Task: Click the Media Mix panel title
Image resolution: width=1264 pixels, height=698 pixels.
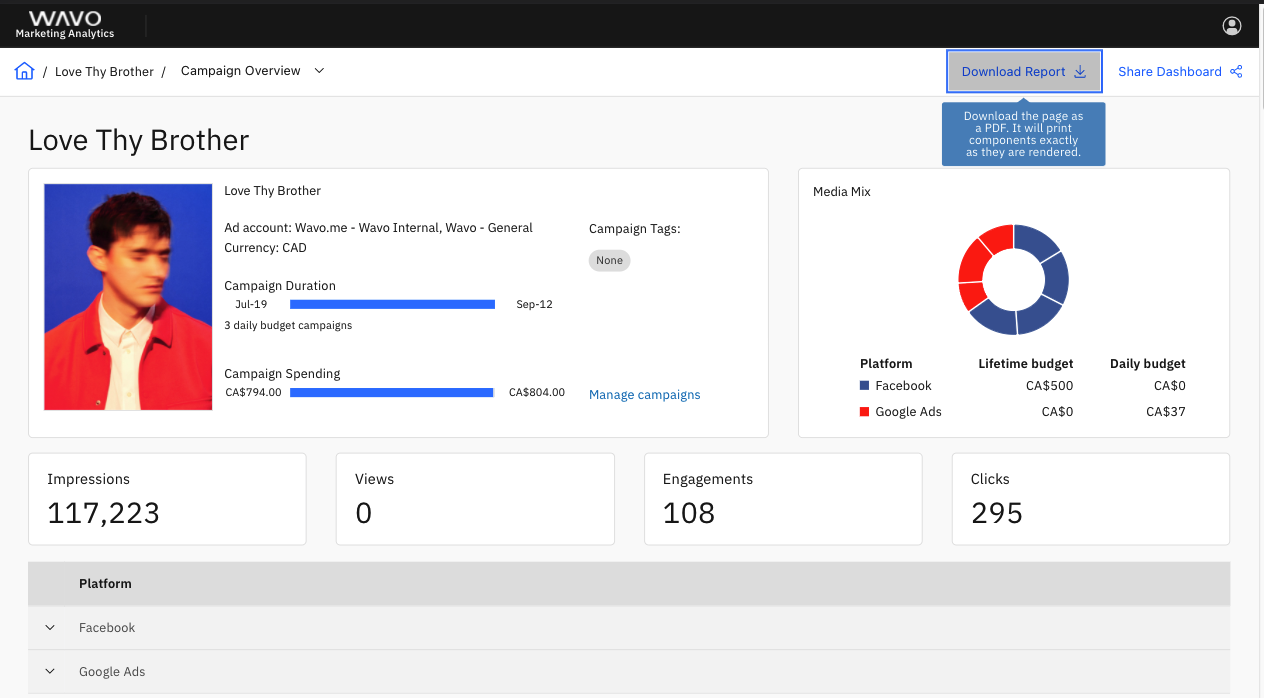Action: [842, 191]
